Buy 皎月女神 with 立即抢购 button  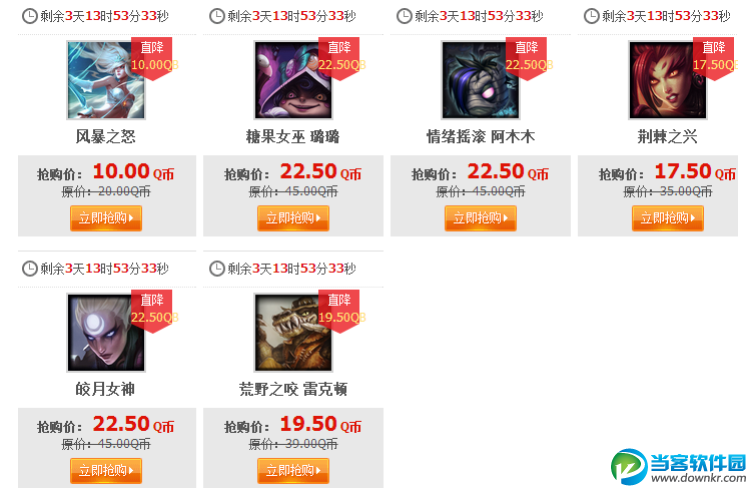(106, 471)
